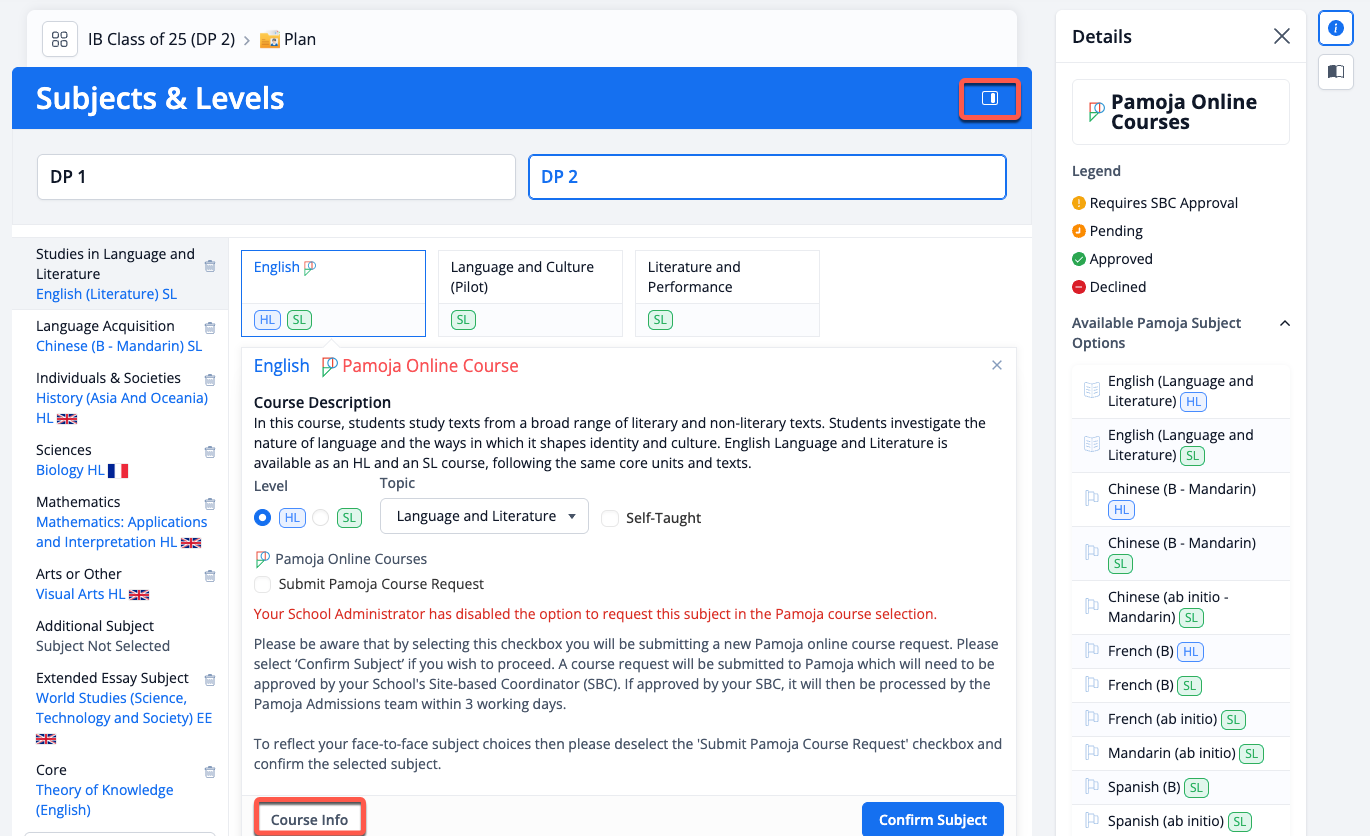Delete the Biology HL subject via trash icon
Viewport: 1370px width, 836px height.
pyautogui.click(x=210, y=452)
